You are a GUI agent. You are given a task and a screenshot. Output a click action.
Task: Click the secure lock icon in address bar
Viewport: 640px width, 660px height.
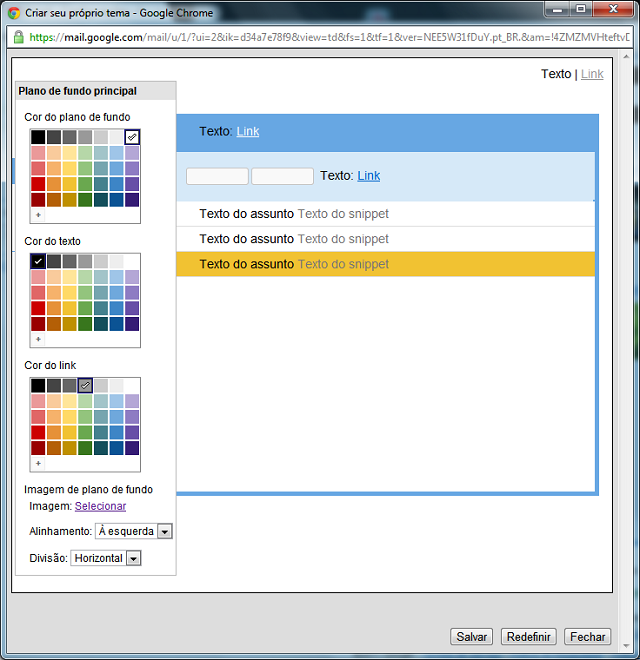pos(17,37)
